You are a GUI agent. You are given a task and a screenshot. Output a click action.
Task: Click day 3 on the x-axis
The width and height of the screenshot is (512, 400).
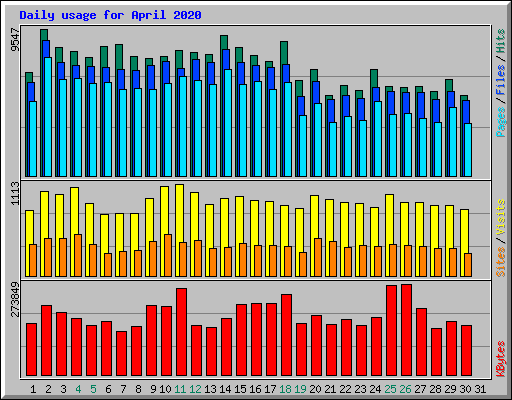(63, 389)
